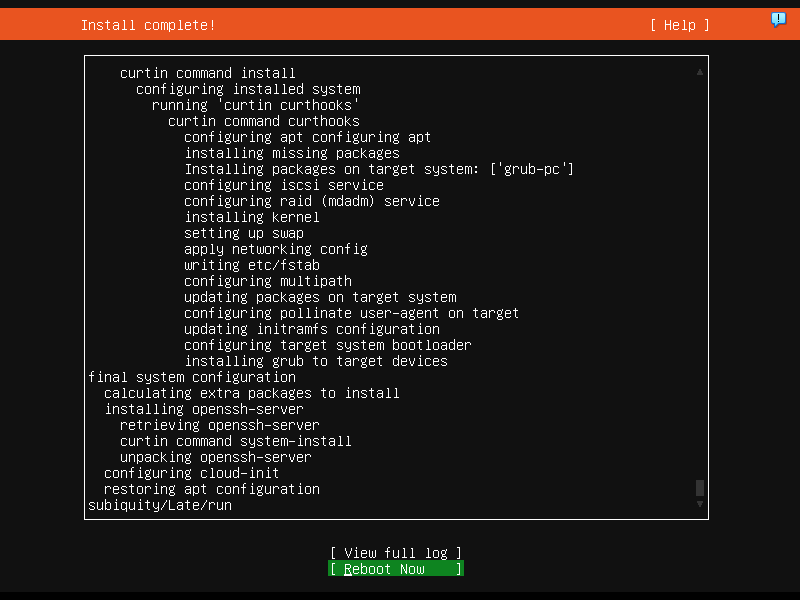Screen dimensions: 800x600
Task: Click the Reboot Now button
Action: (x=396, y=569)
